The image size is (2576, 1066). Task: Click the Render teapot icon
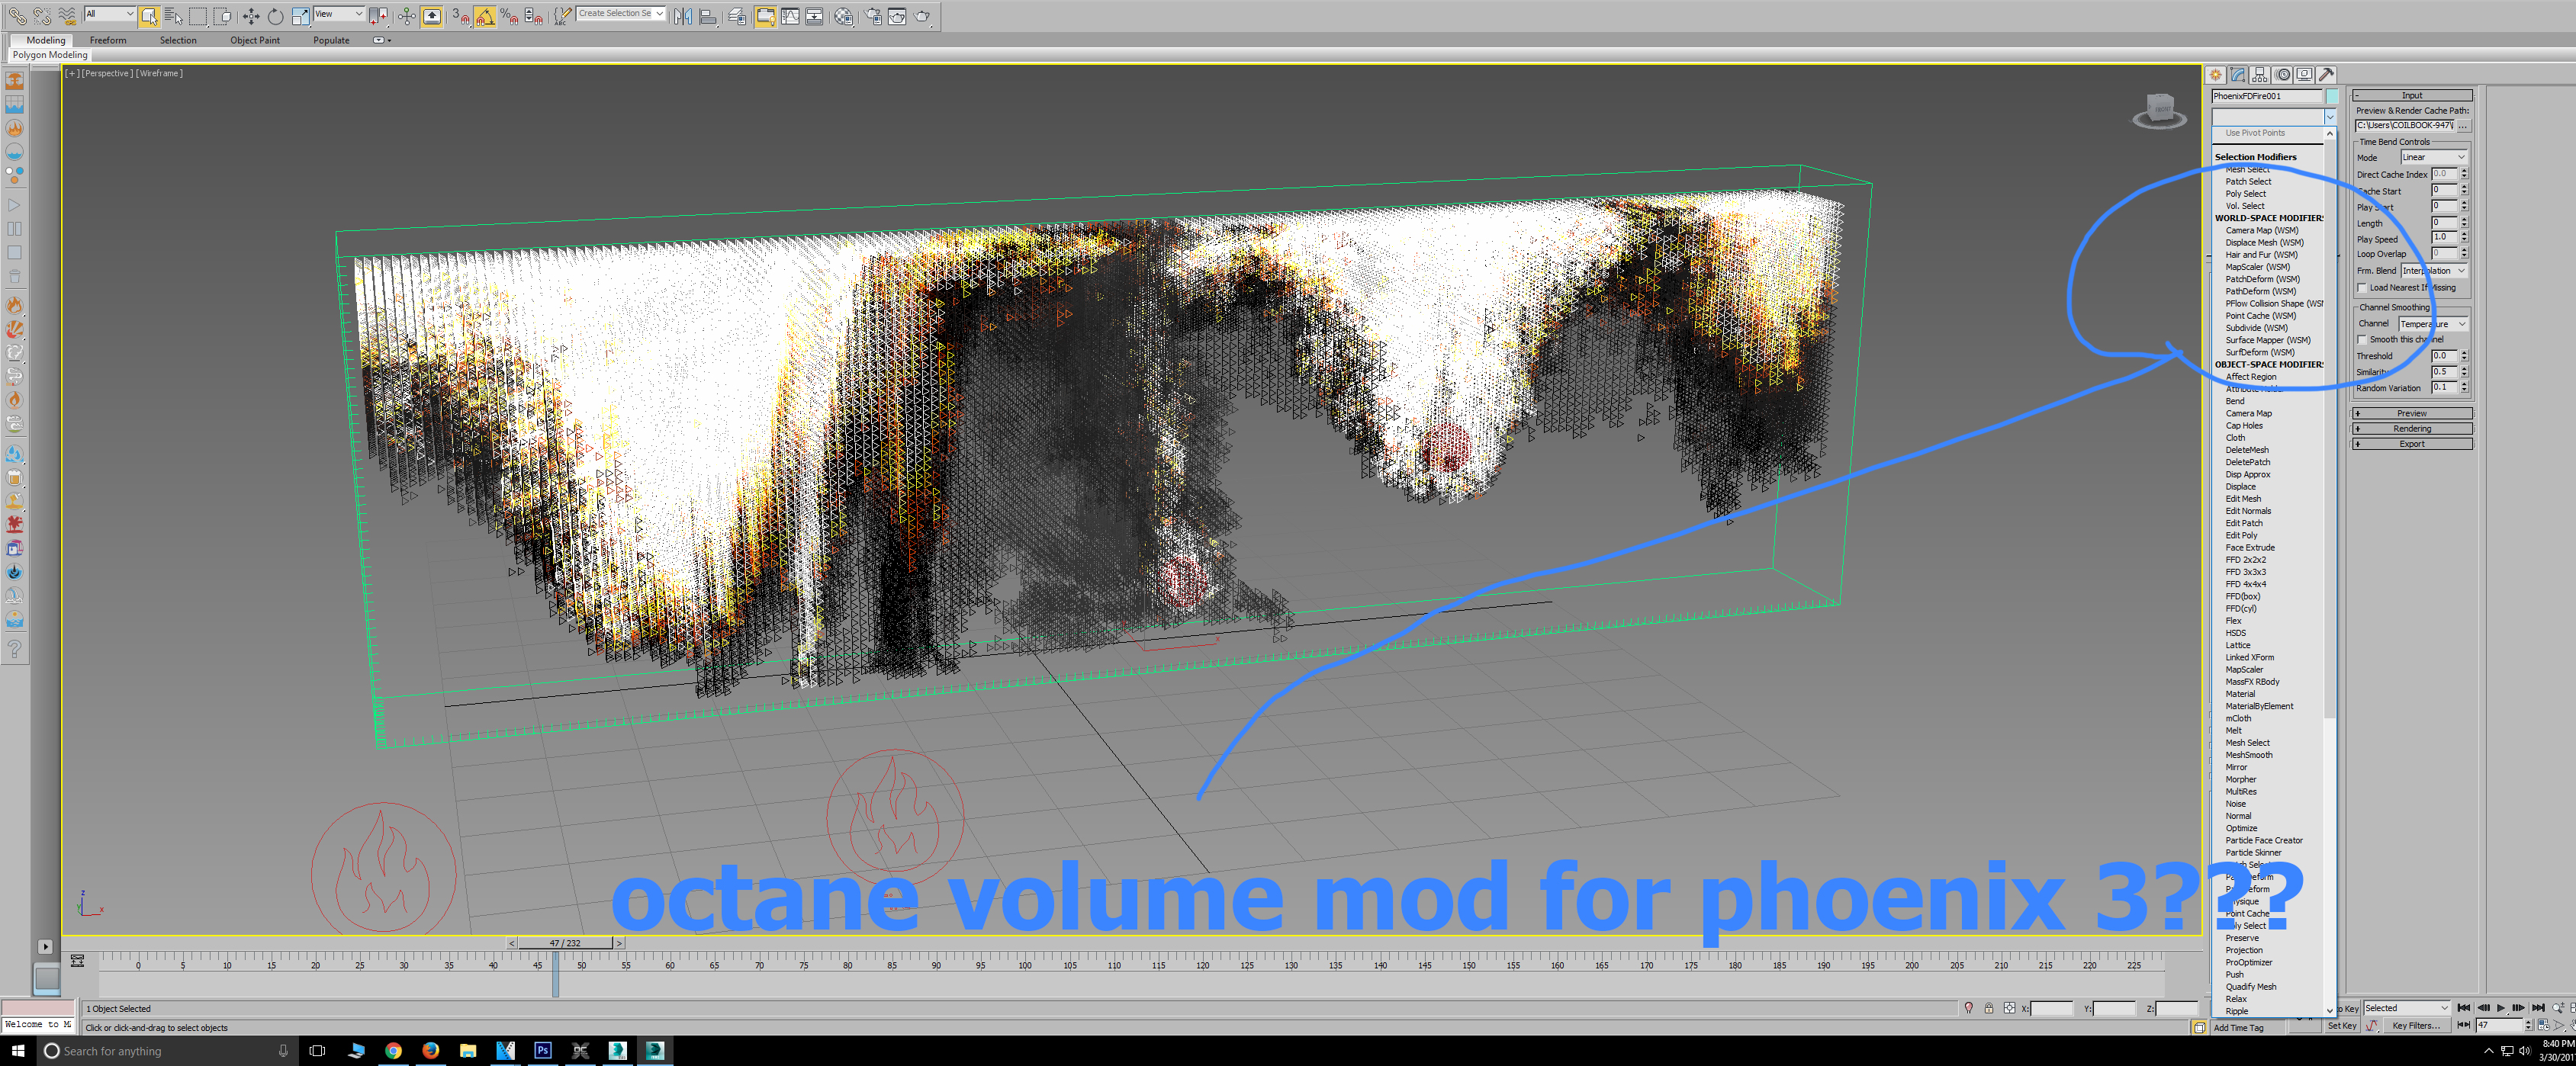click(922, 16)
